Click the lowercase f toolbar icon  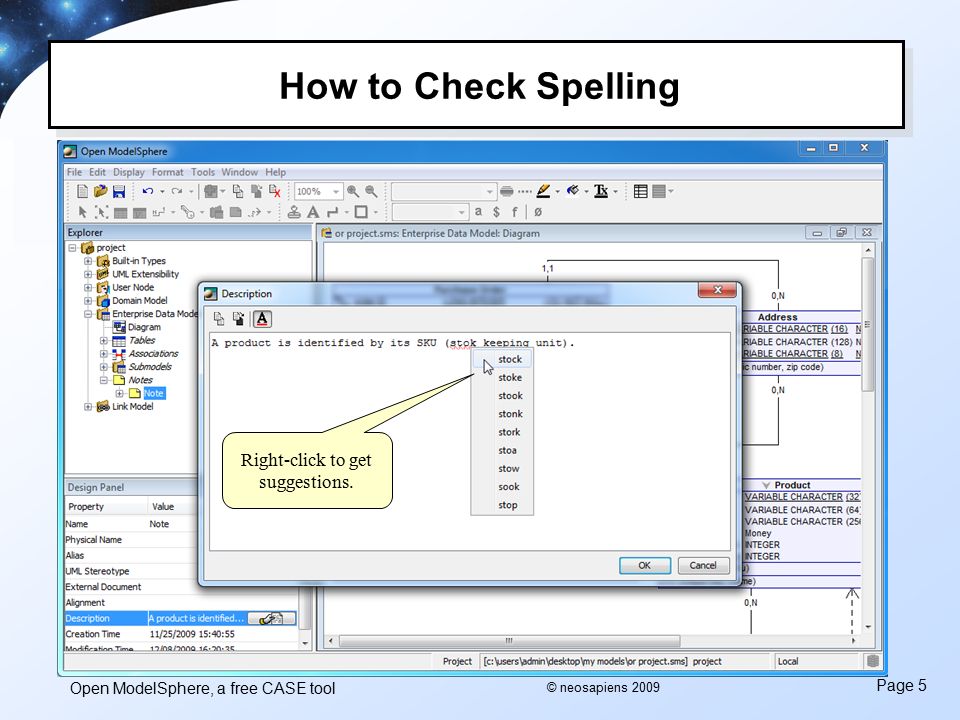tap(514, 212)
